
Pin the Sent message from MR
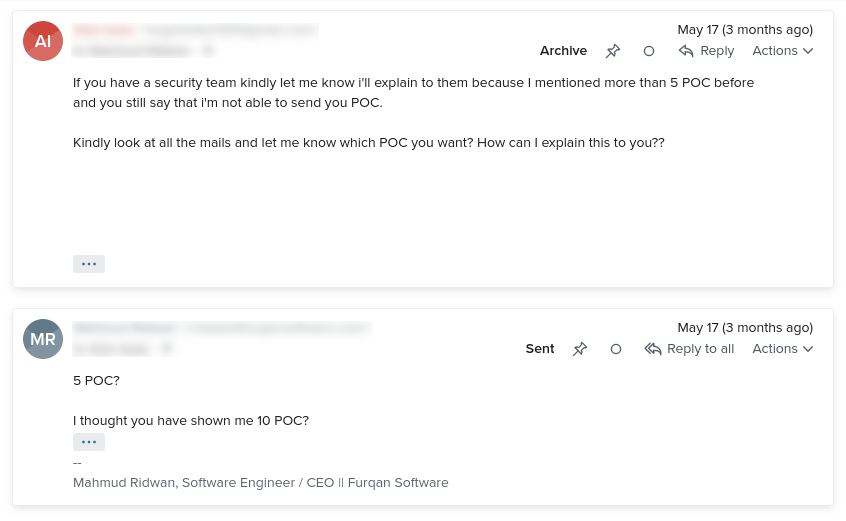pyautogui.click(x=579, y=349)
